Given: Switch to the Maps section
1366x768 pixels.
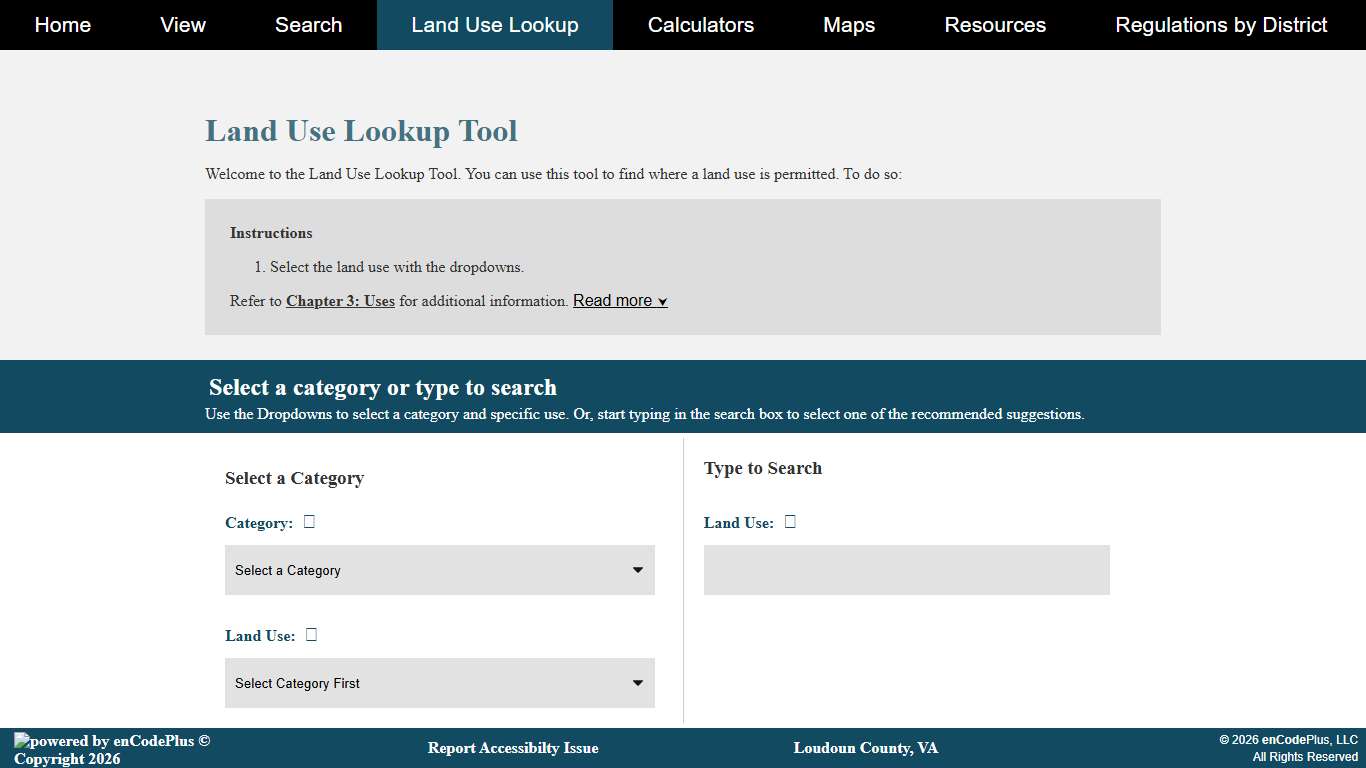Looking at the screenshot, I should pos(848,25).
